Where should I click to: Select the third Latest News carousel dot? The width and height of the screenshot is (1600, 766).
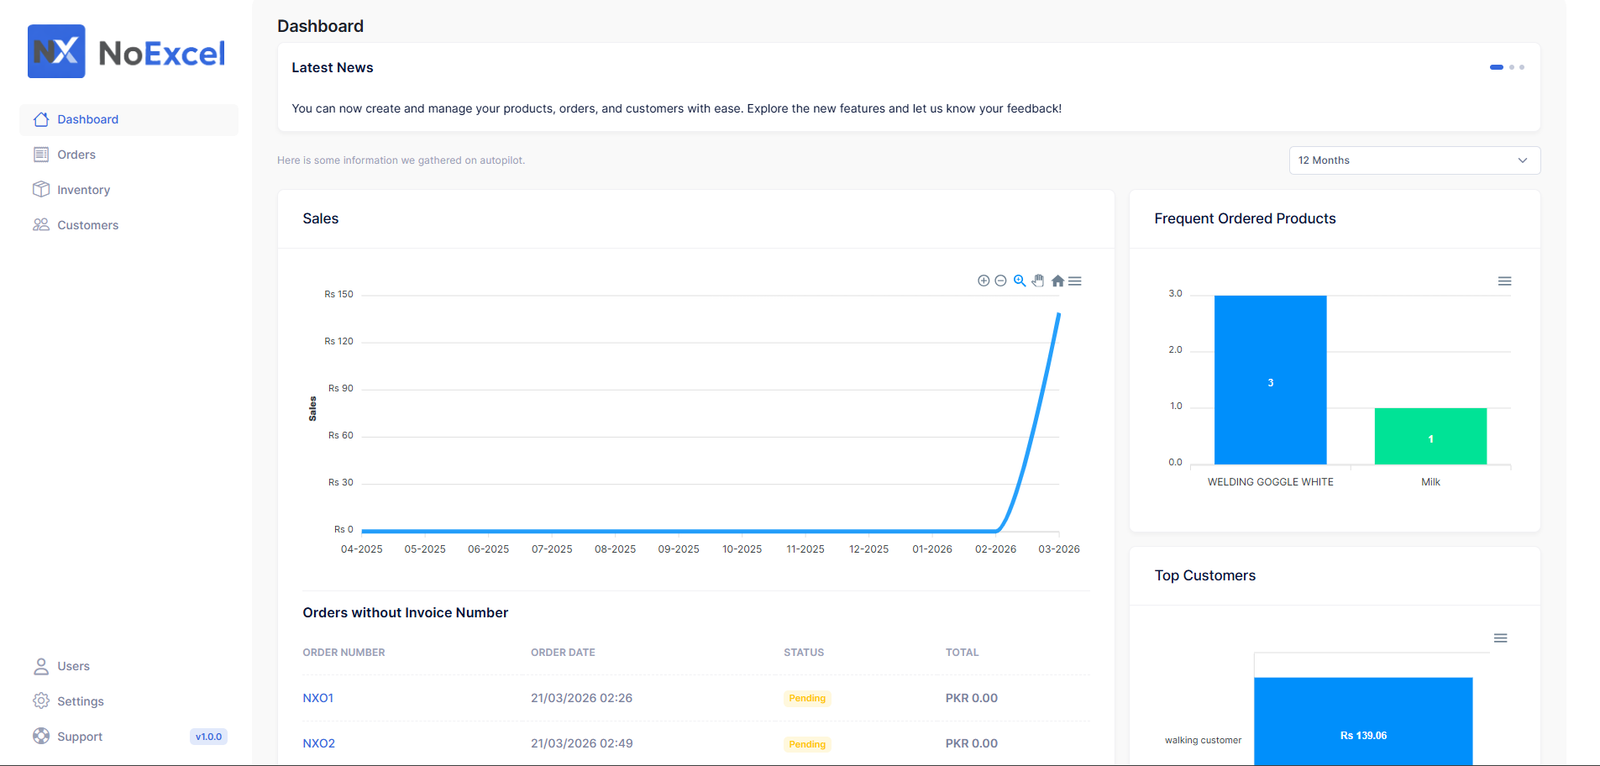[x=1522, y=67]
